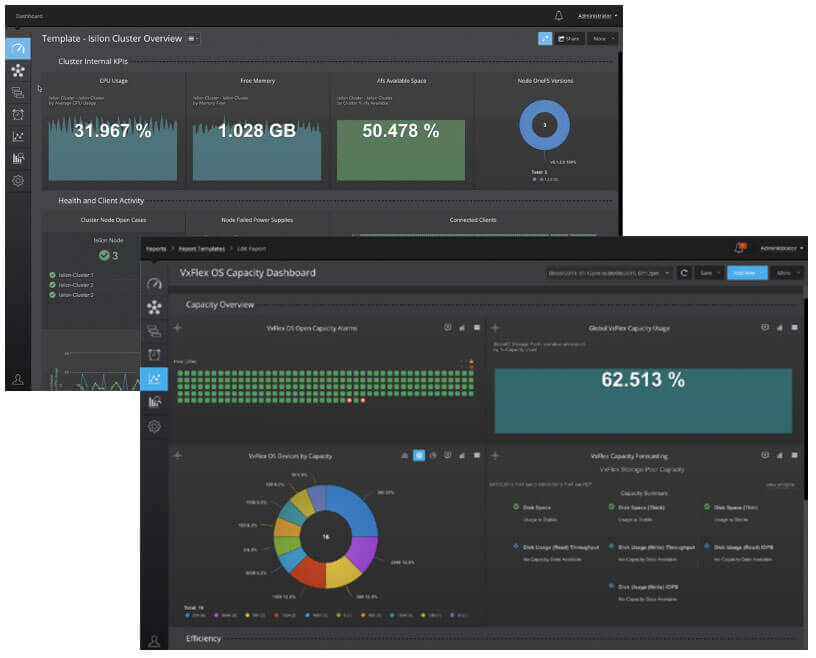Click Dashboard label in Isilon window header
Image resolution: width=816 pixels, height=658 pixels.
pyautogui.click(x=29, y=16)
